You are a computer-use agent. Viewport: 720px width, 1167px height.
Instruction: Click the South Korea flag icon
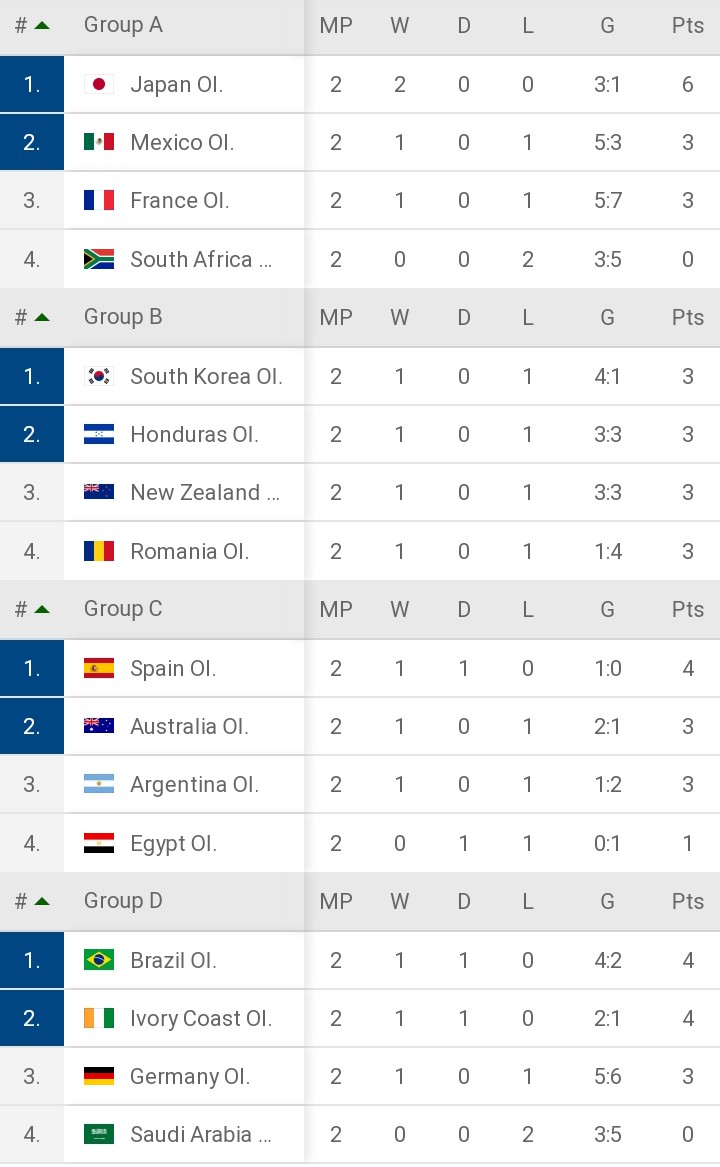[98, 376]
